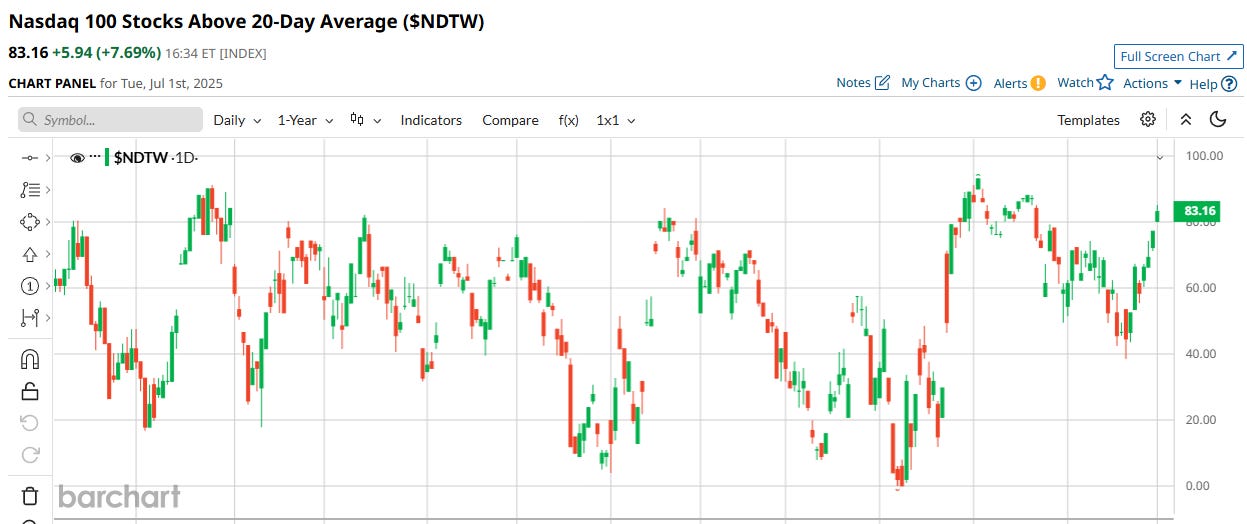Focus the Symbol search field

coord(110,120)
